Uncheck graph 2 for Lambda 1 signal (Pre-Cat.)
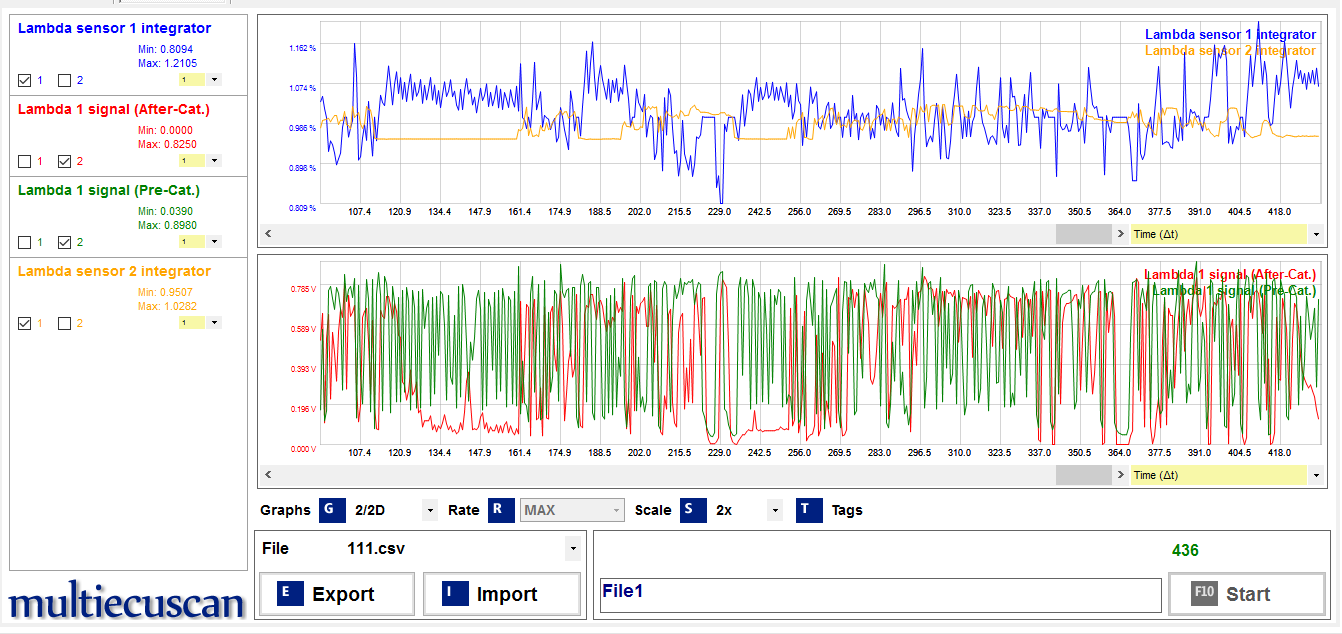The image size is (1342, 634). [64, 242]
